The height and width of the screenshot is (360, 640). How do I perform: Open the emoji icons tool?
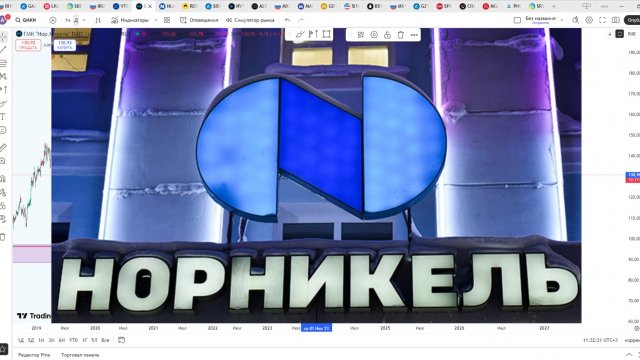(x=3, y=130)
